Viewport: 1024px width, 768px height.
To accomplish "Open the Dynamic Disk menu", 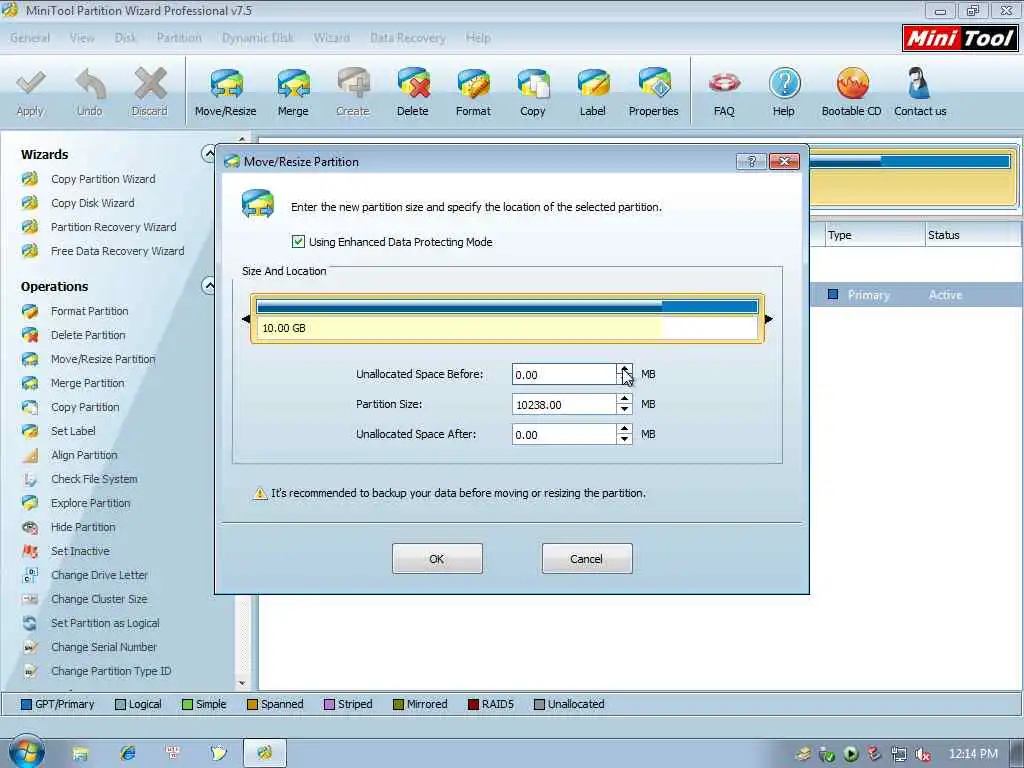I will point(258,38).
